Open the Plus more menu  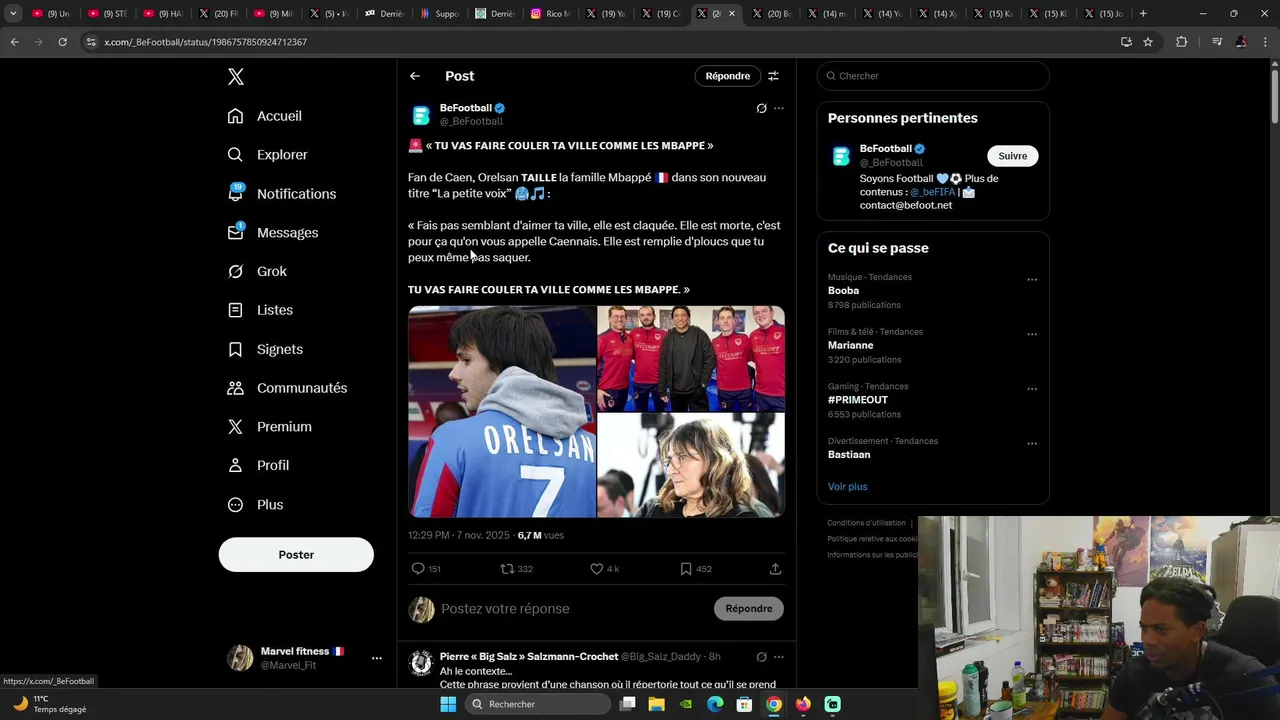tap(255, 505)
